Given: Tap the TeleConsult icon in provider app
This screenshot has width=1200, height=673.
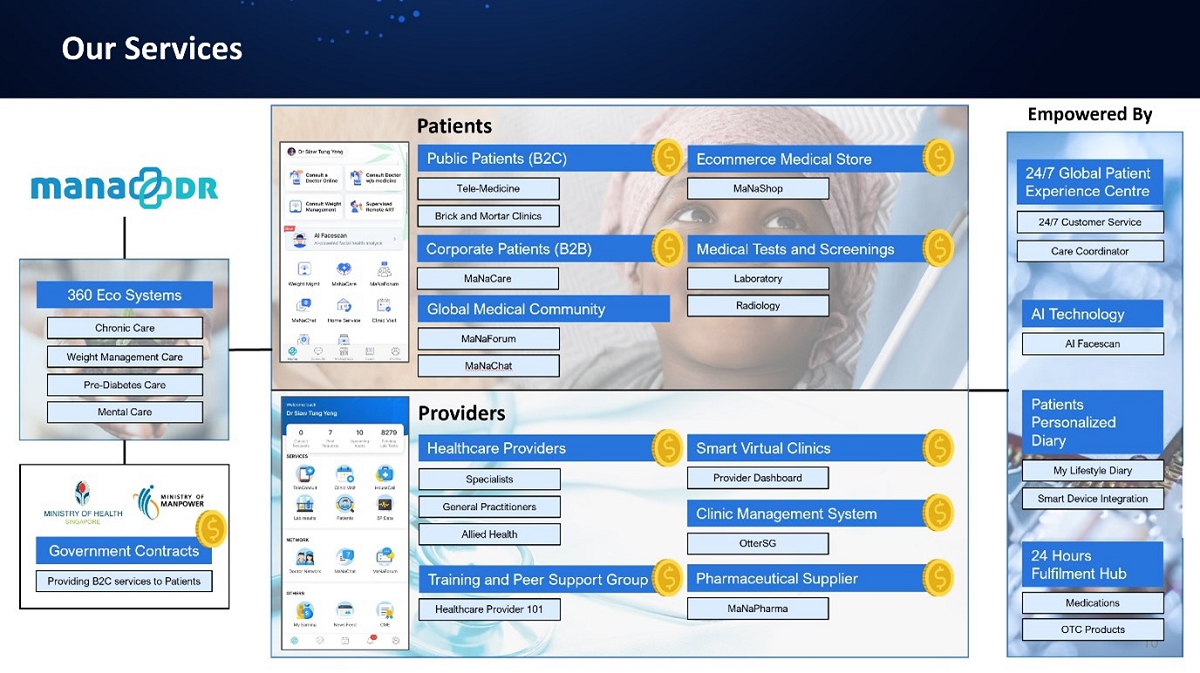Looking at the screenshot, I should pyautogui.click(x=305, y=475).
